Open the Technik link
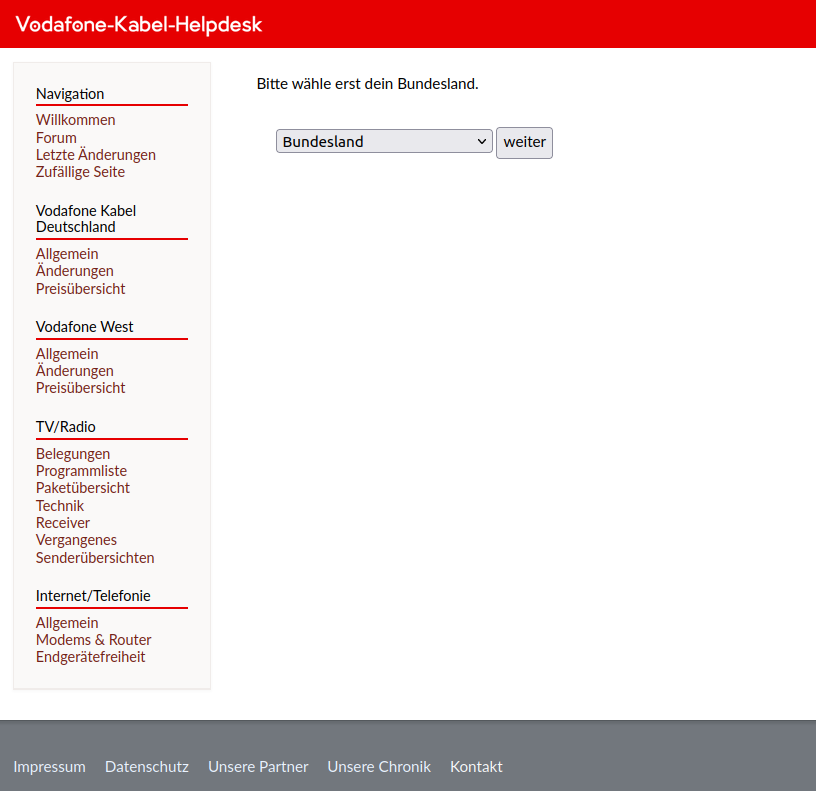The width and height of the screenshot is (816, 794). click(60, 506)
